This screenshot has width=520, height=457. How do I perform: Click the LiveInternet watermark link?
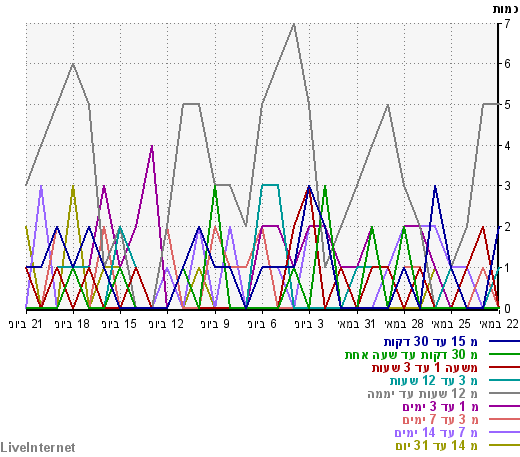point(38,448)
